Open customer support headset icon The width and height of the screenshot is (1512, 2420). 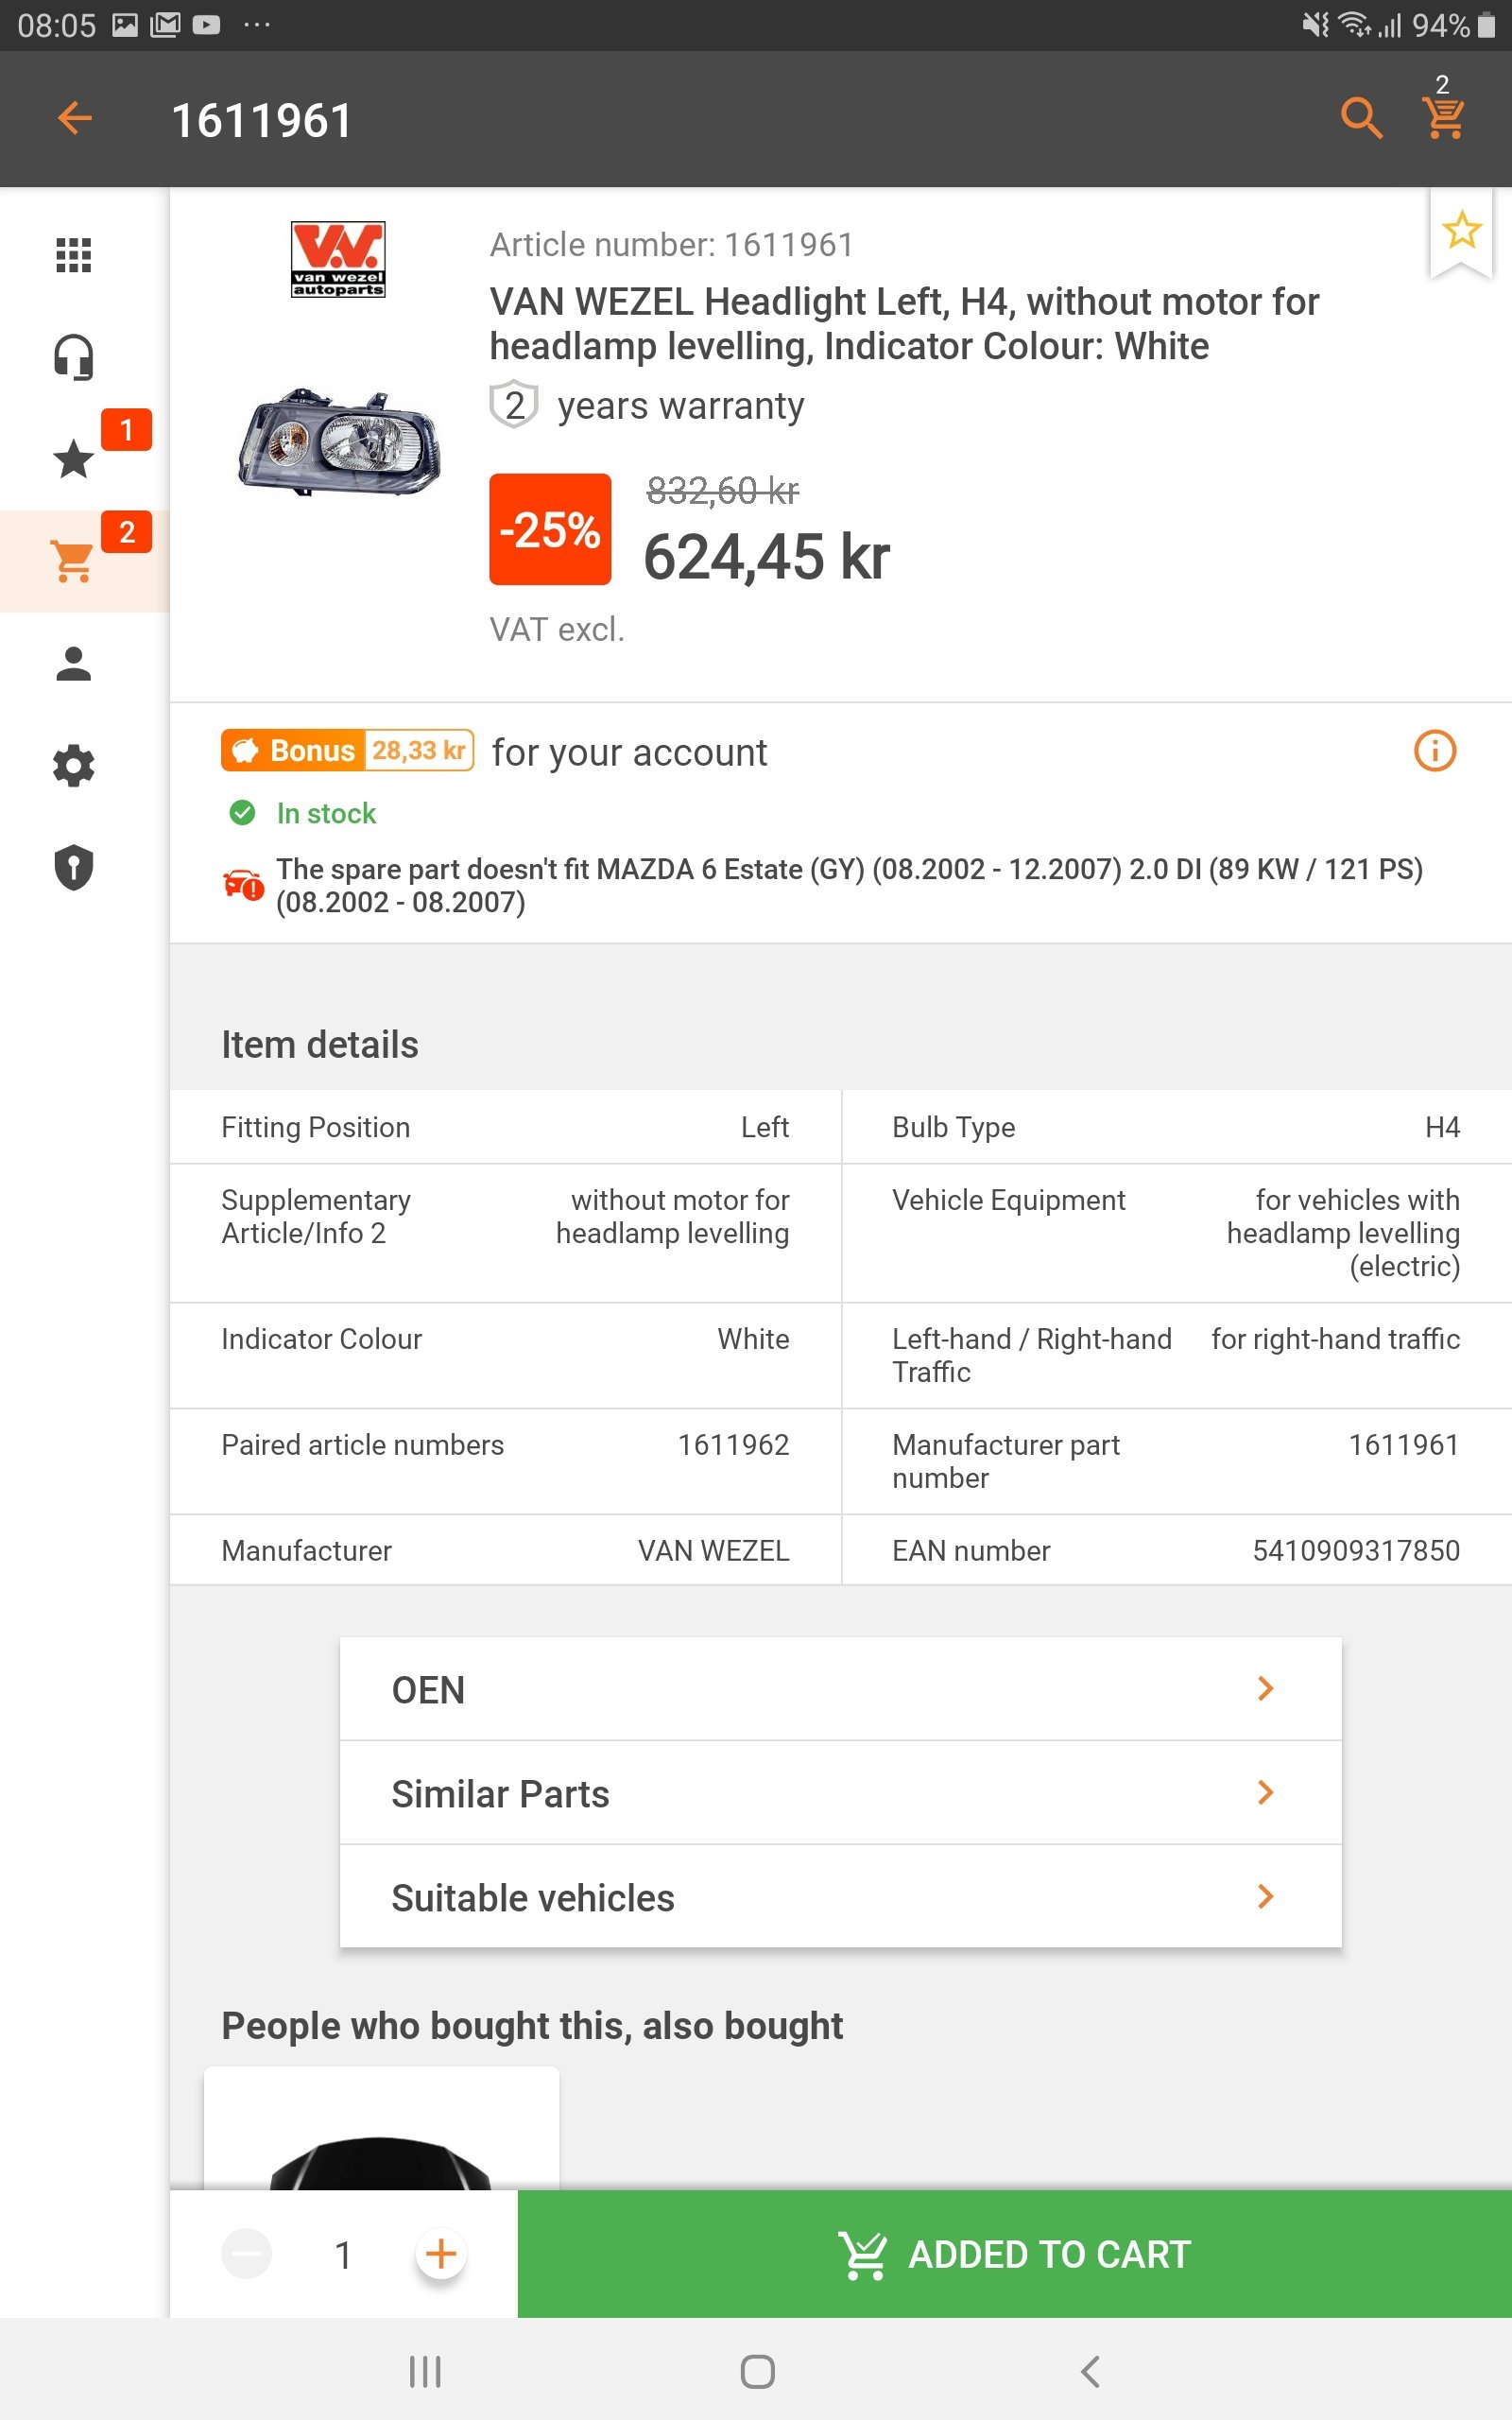click(73, 357)
